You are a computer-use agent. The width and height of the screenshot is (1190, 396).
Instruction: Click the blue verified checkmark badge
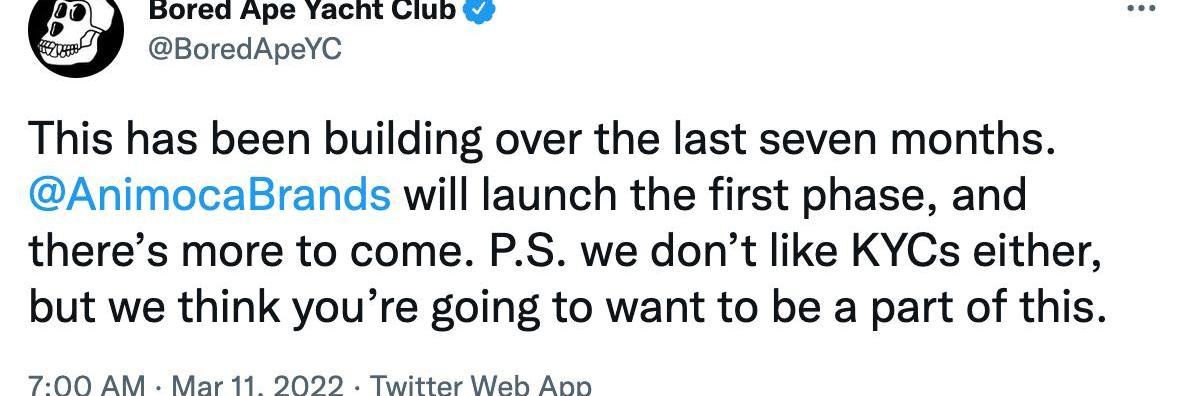click(x=480, y=10)
